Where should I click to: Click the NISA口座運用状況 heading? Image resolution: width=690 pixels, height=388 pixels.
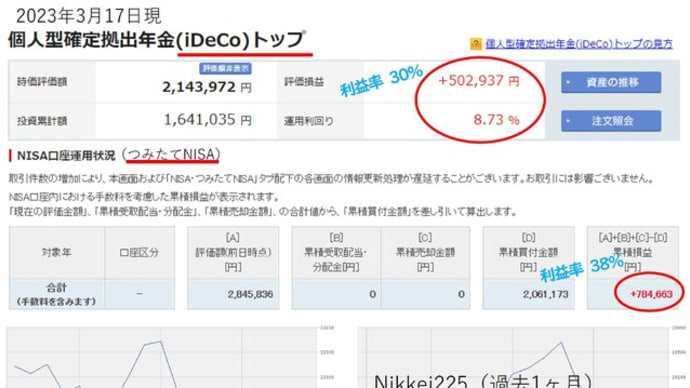click(66, 156)
